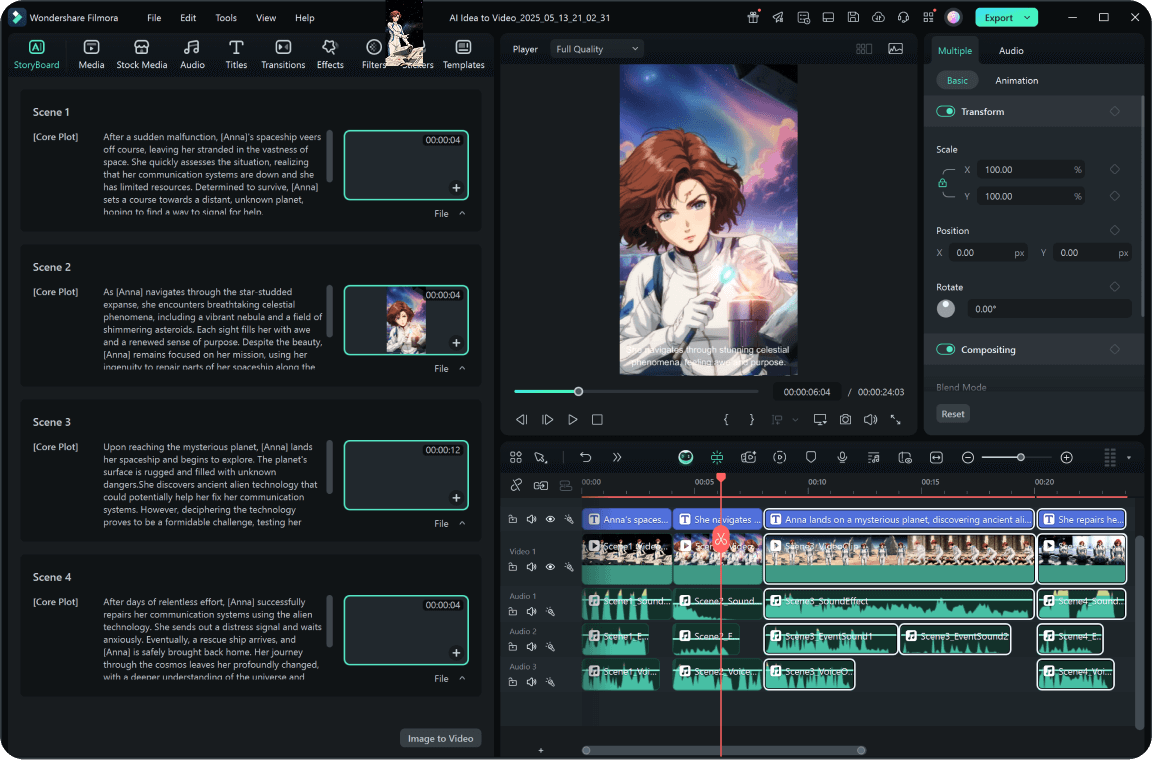The width and height of the screenshot is (1152, 760).
Task: Click the volume icon in player
Action: tap(871, 420)
